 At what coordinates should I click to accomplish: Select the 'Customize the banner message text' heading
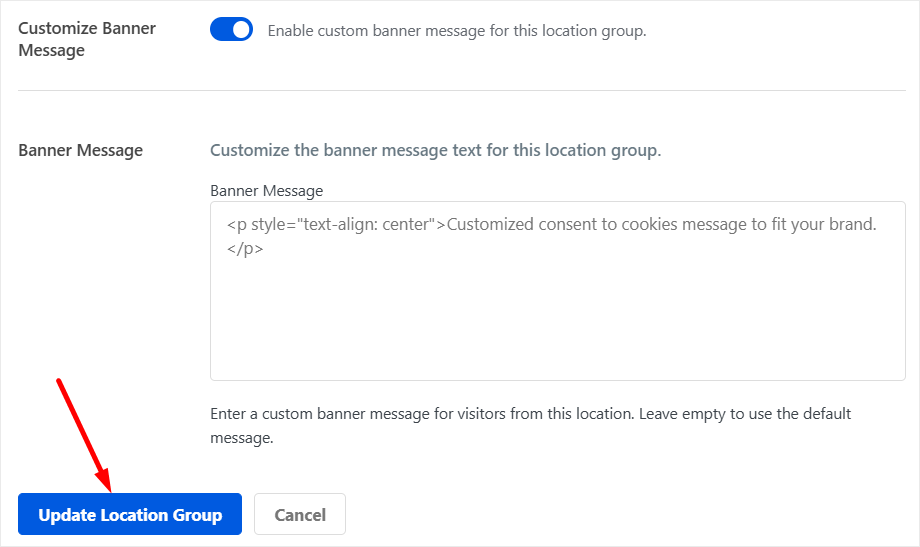point(435,150)
